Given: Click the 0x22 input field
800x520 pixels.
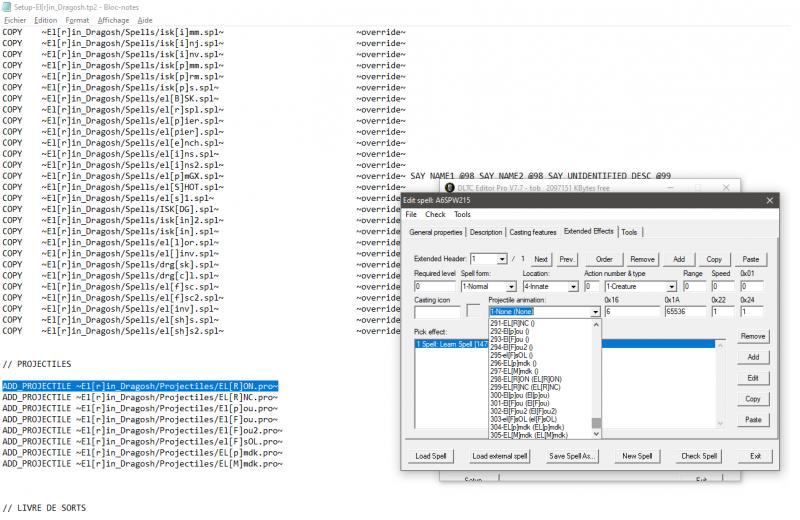Looking at the screenshot, I should (723, 312).
